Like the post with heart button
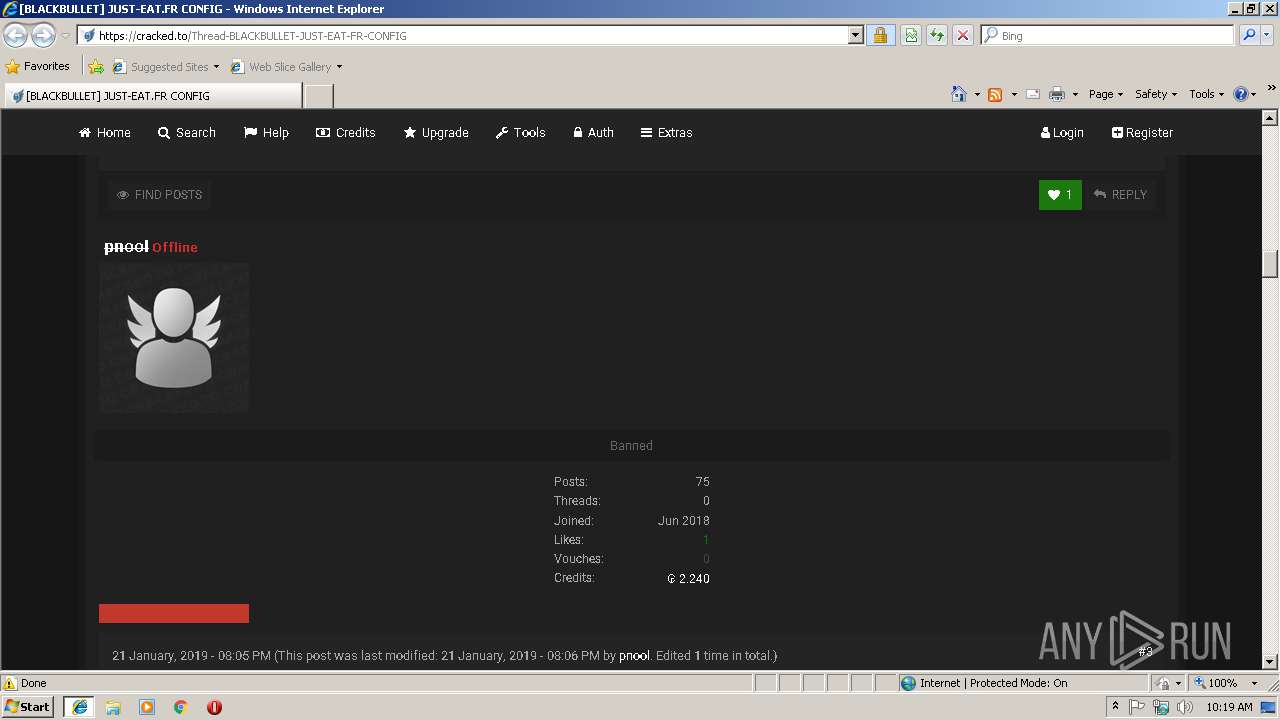This screenshot has width=1280, height=720. [1060, 195]
